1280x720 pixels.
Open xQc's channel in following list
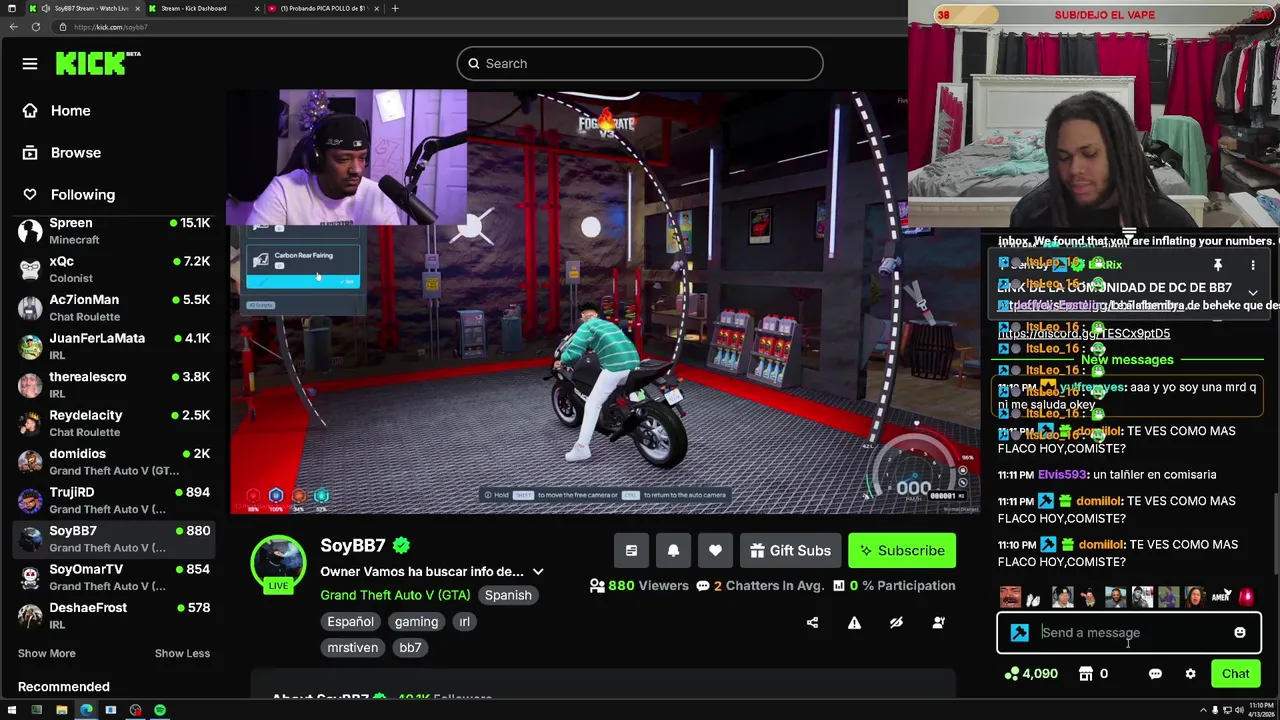[115, 269]
